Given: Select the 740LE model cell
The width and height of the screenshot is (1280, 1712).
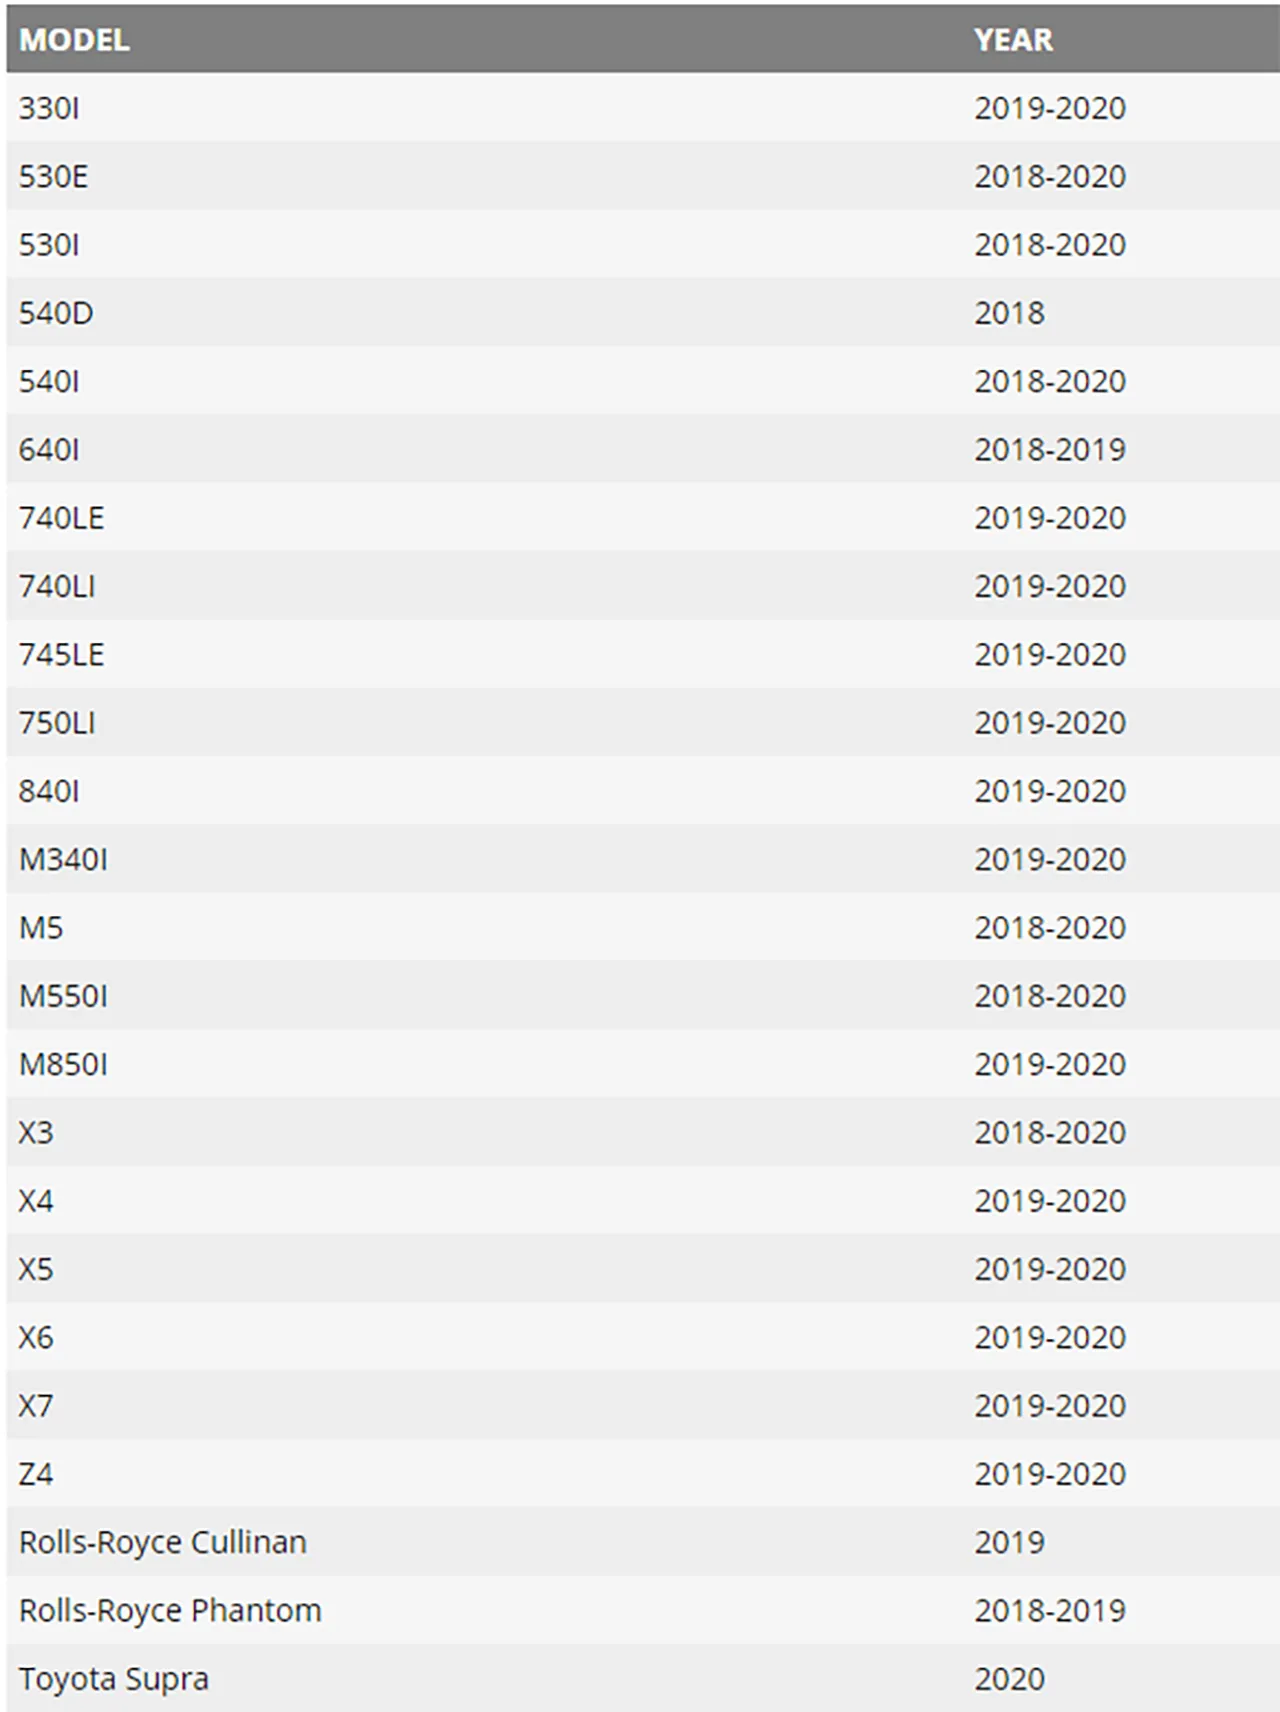Looking at the screenshot, I should click(61, 518).
